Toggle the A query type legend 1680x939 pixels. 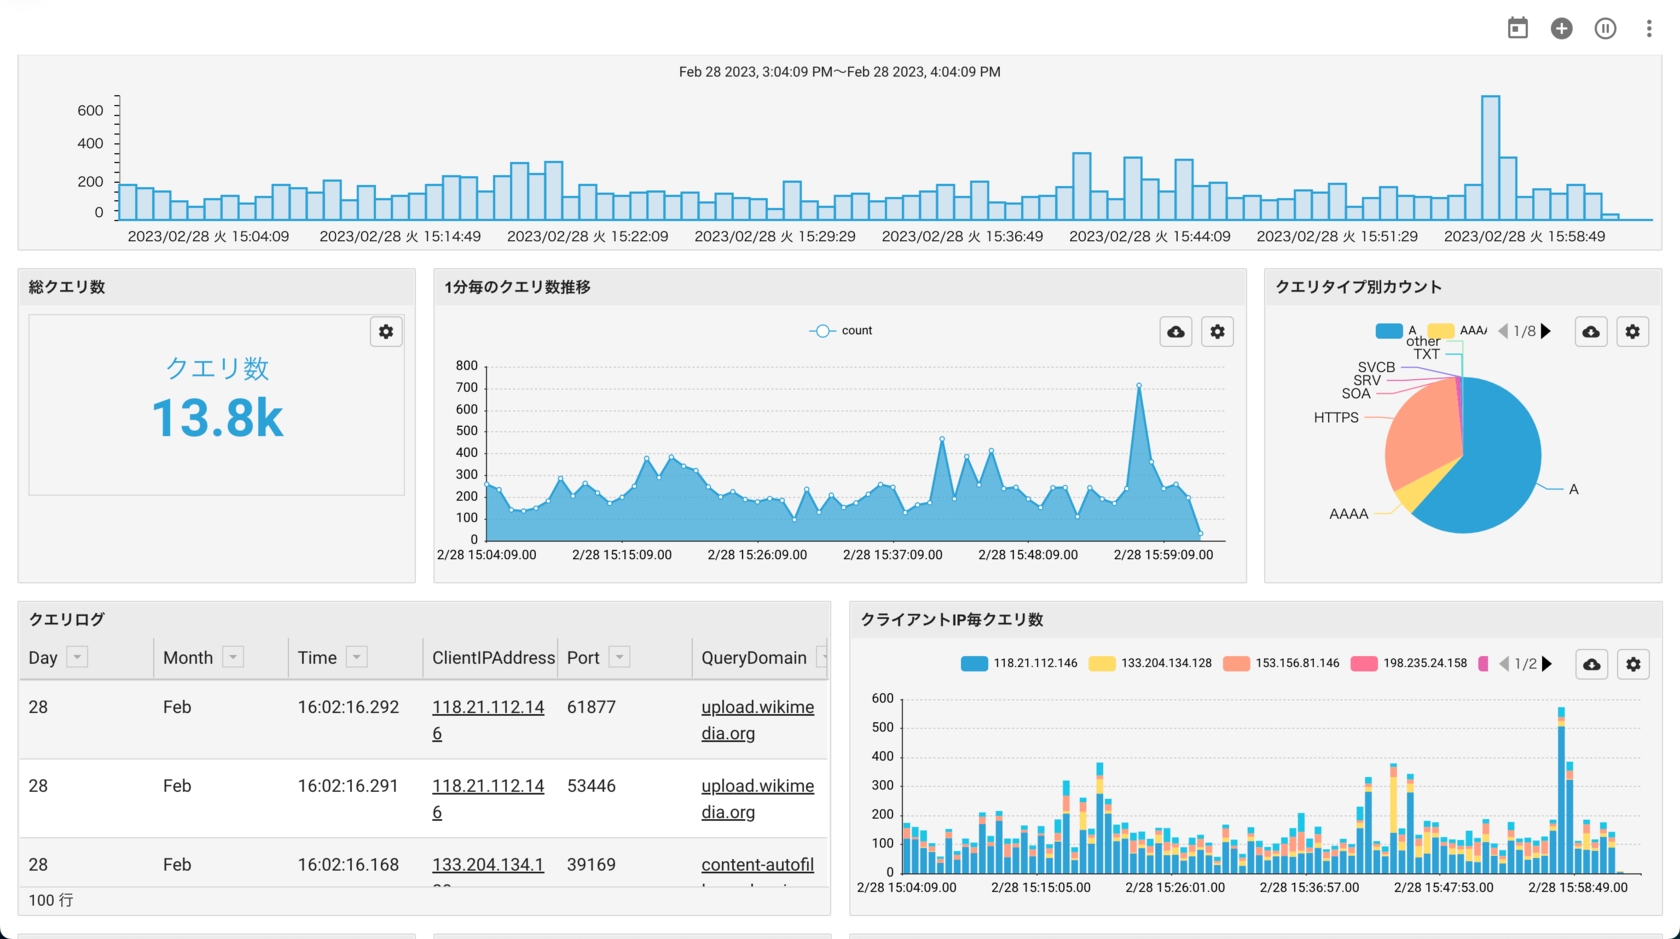(1396, 331)
